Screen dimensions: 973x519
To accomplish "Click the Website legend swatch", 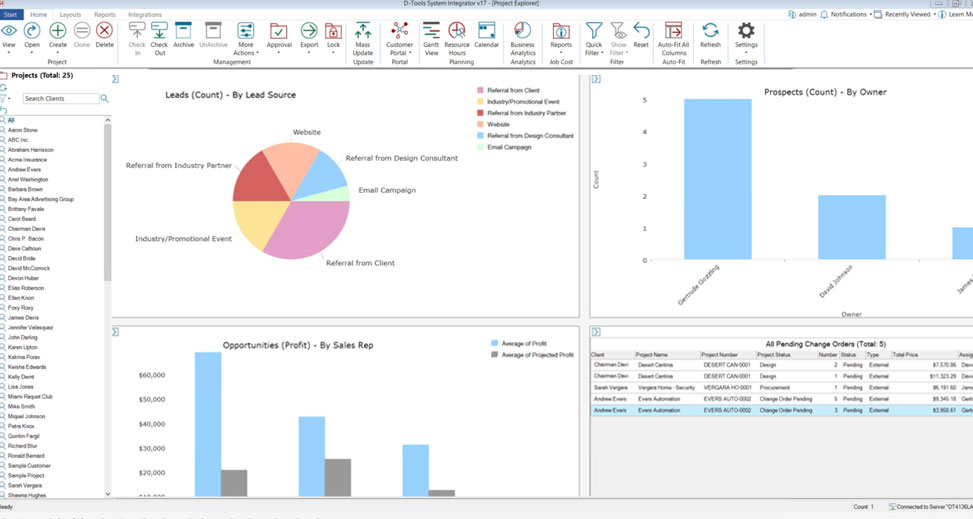I will click(480, 125).
